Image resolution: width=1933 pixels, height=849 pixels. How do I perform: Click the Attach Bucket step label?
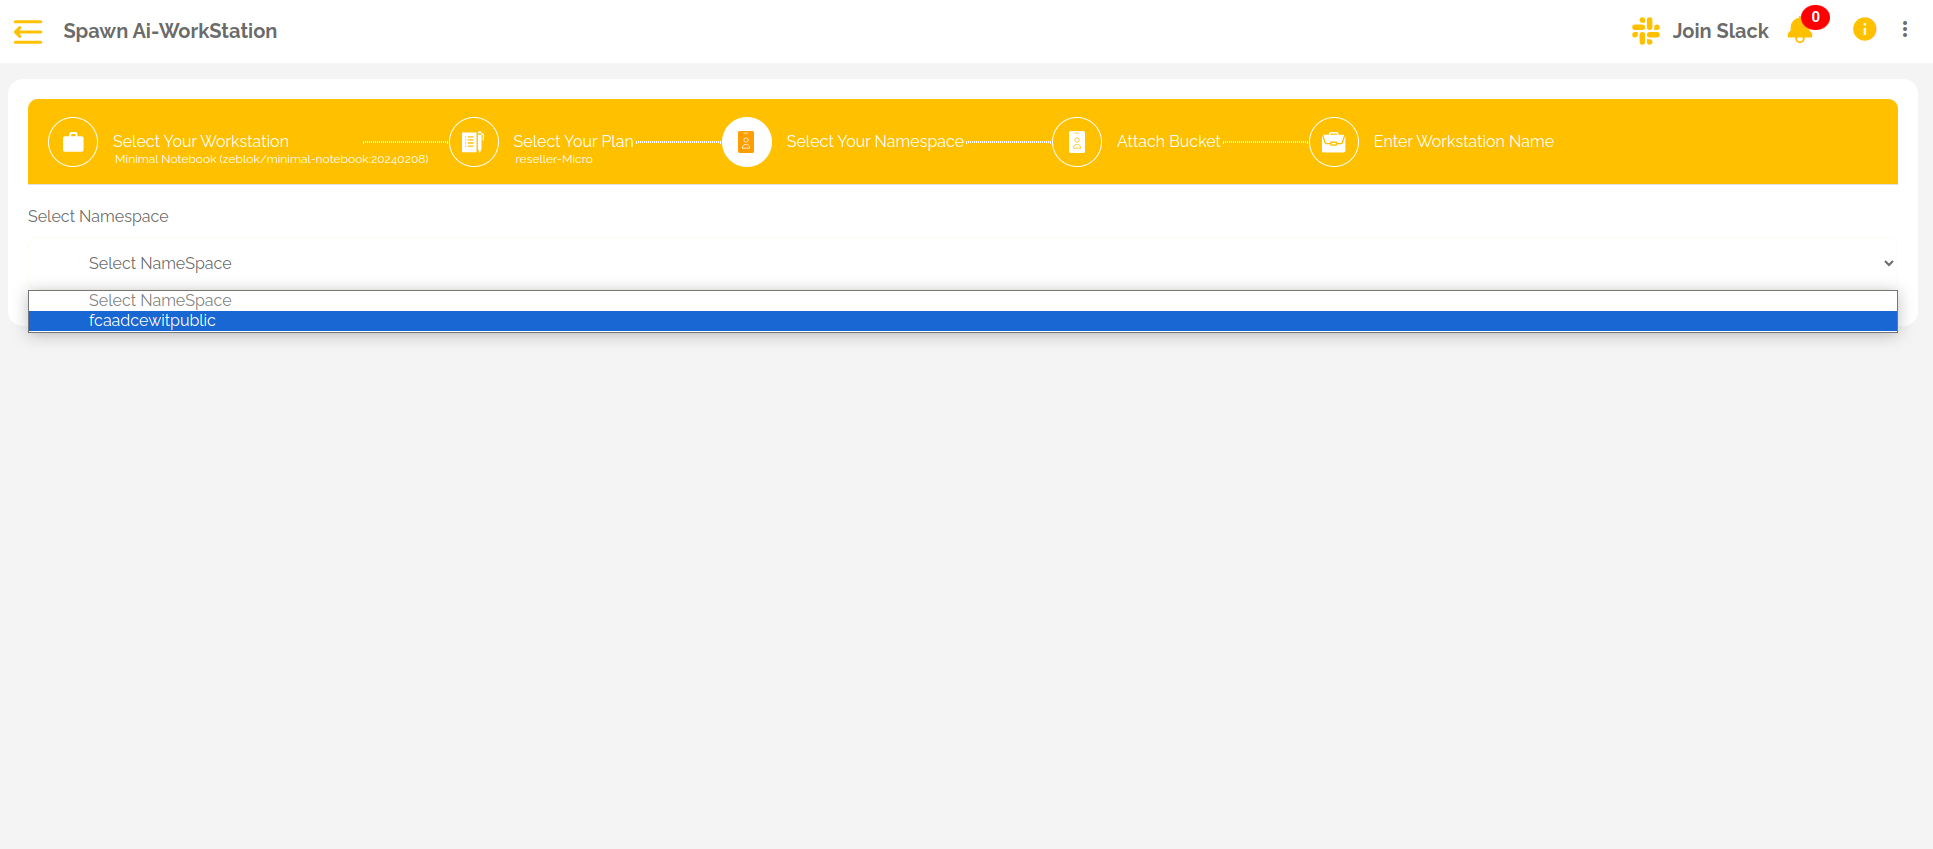coord(1168,141)
